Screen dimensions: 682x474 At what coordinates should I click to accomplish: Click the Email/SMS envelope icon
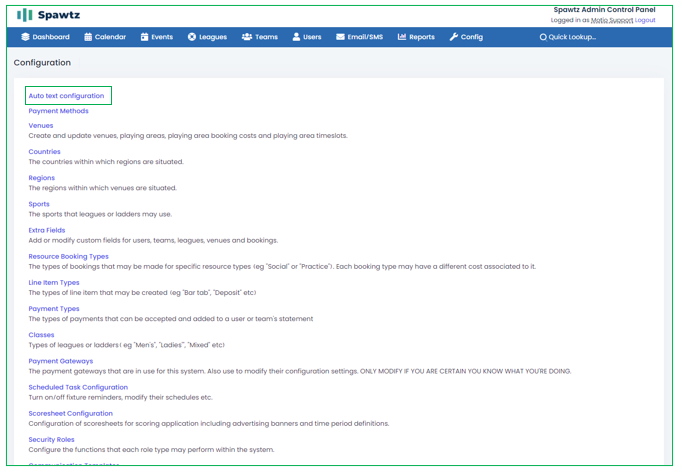coord(340,37)
